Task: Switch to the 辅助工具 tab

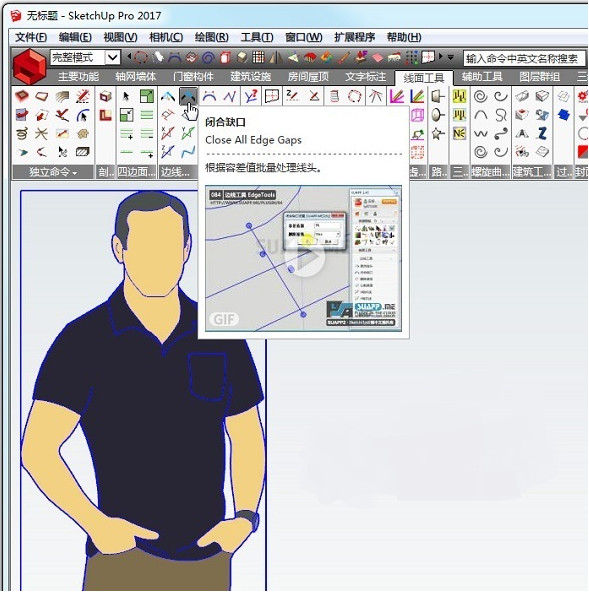Action: (482, 77)
